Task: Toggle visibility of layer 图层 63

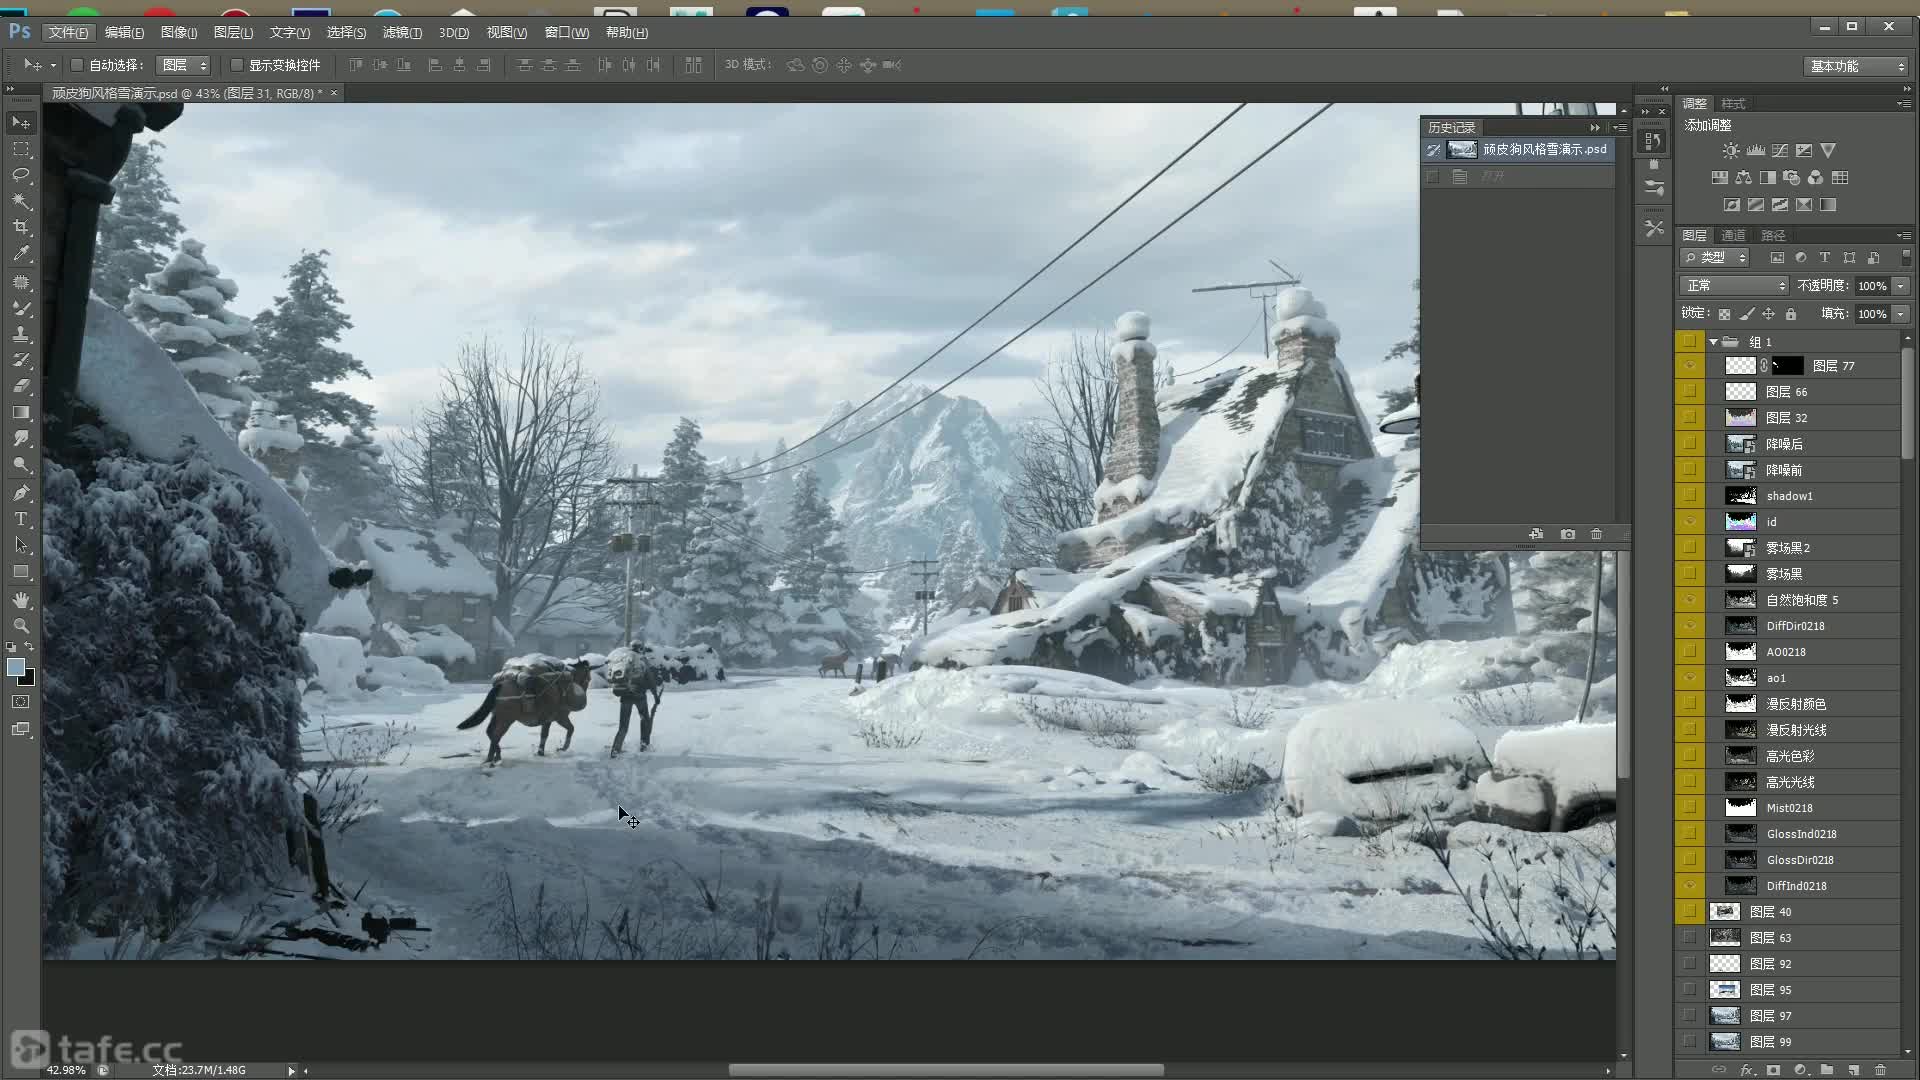Action: 1690,938
